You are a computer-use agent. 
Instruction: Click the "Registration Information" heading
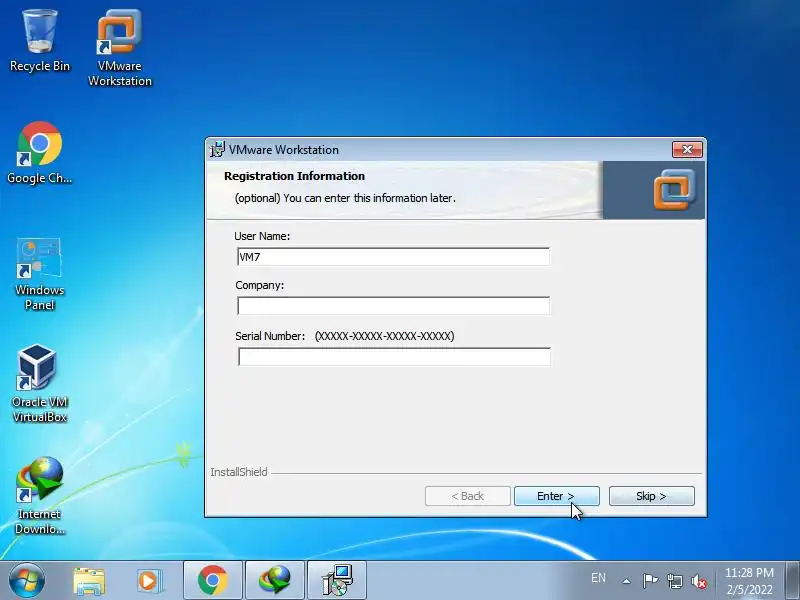click(294, 176)
